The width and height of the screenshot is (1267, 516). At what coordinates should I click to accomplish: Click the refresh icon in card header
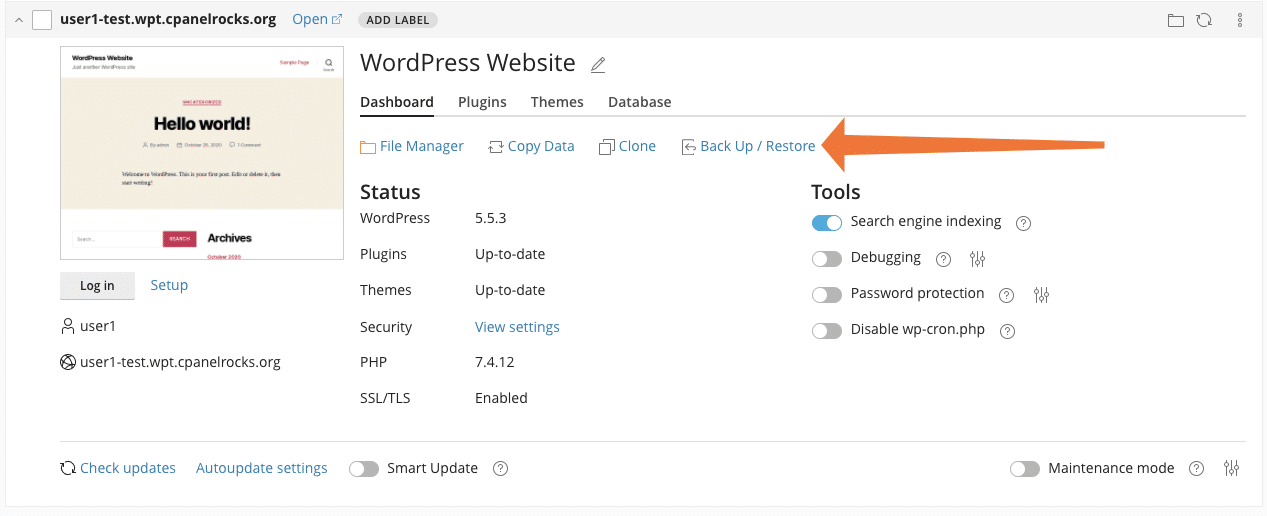pyautogui.click(x=1204, y=20)
